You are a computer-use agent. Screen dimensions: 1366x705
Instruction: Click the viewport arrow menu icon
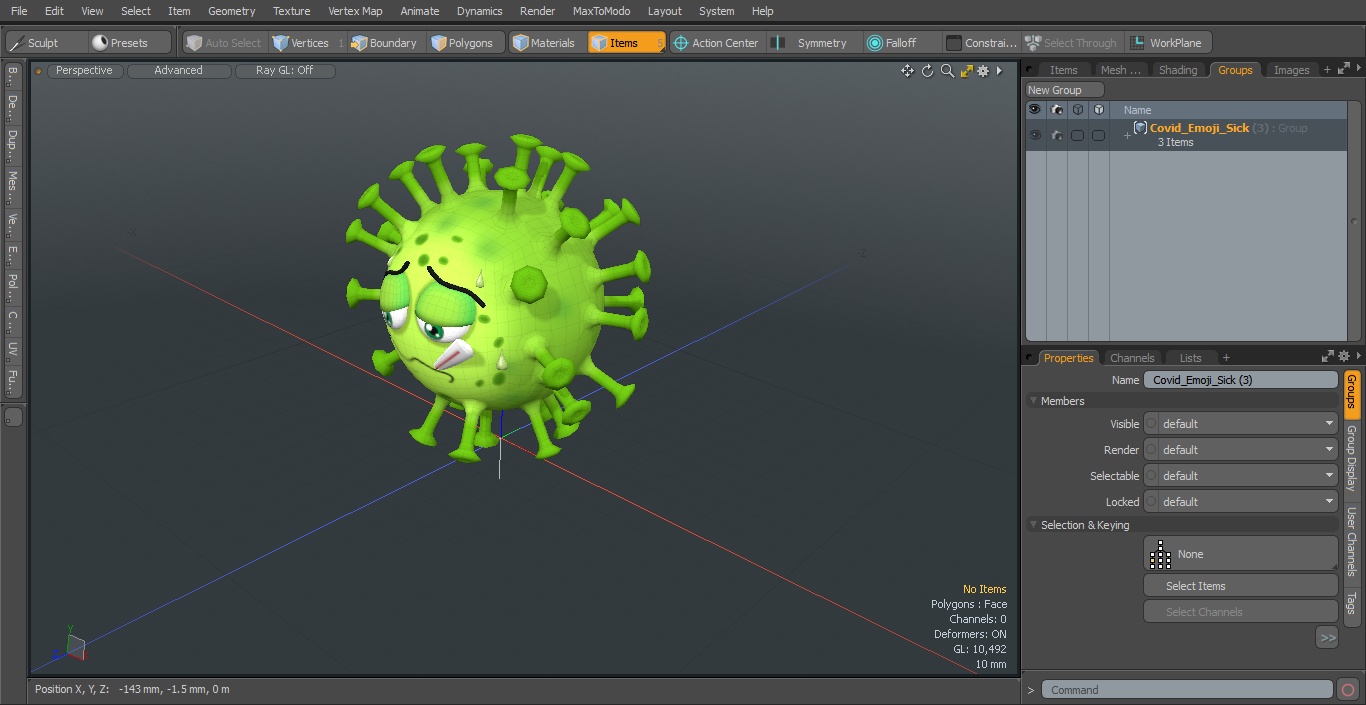(x=999, y=71)
